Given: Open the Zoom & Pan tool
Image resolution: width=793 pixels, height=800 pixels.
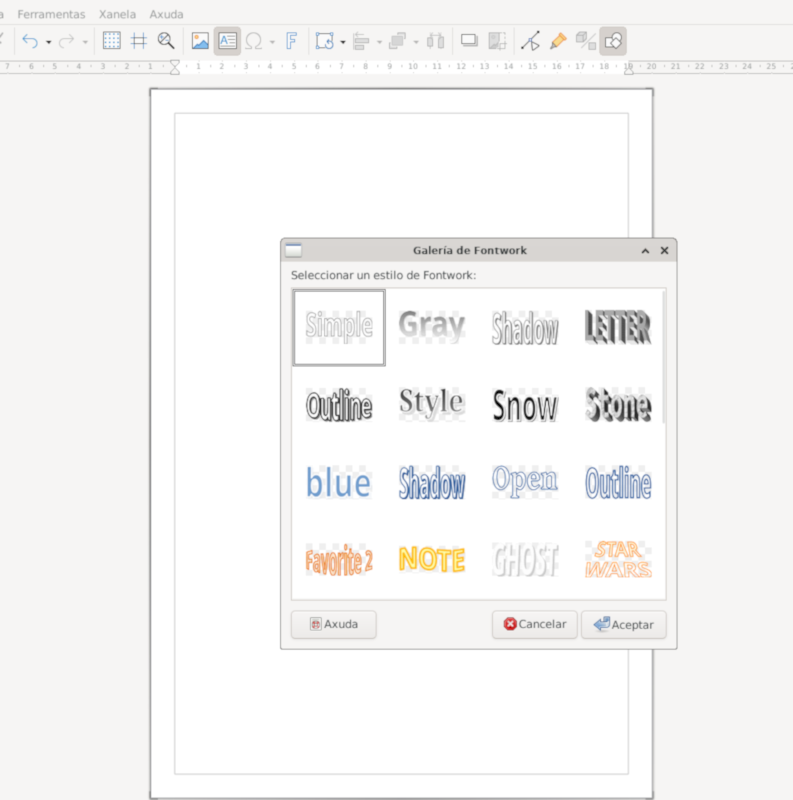Looking at the screenshot, I should tap(166, 41).
